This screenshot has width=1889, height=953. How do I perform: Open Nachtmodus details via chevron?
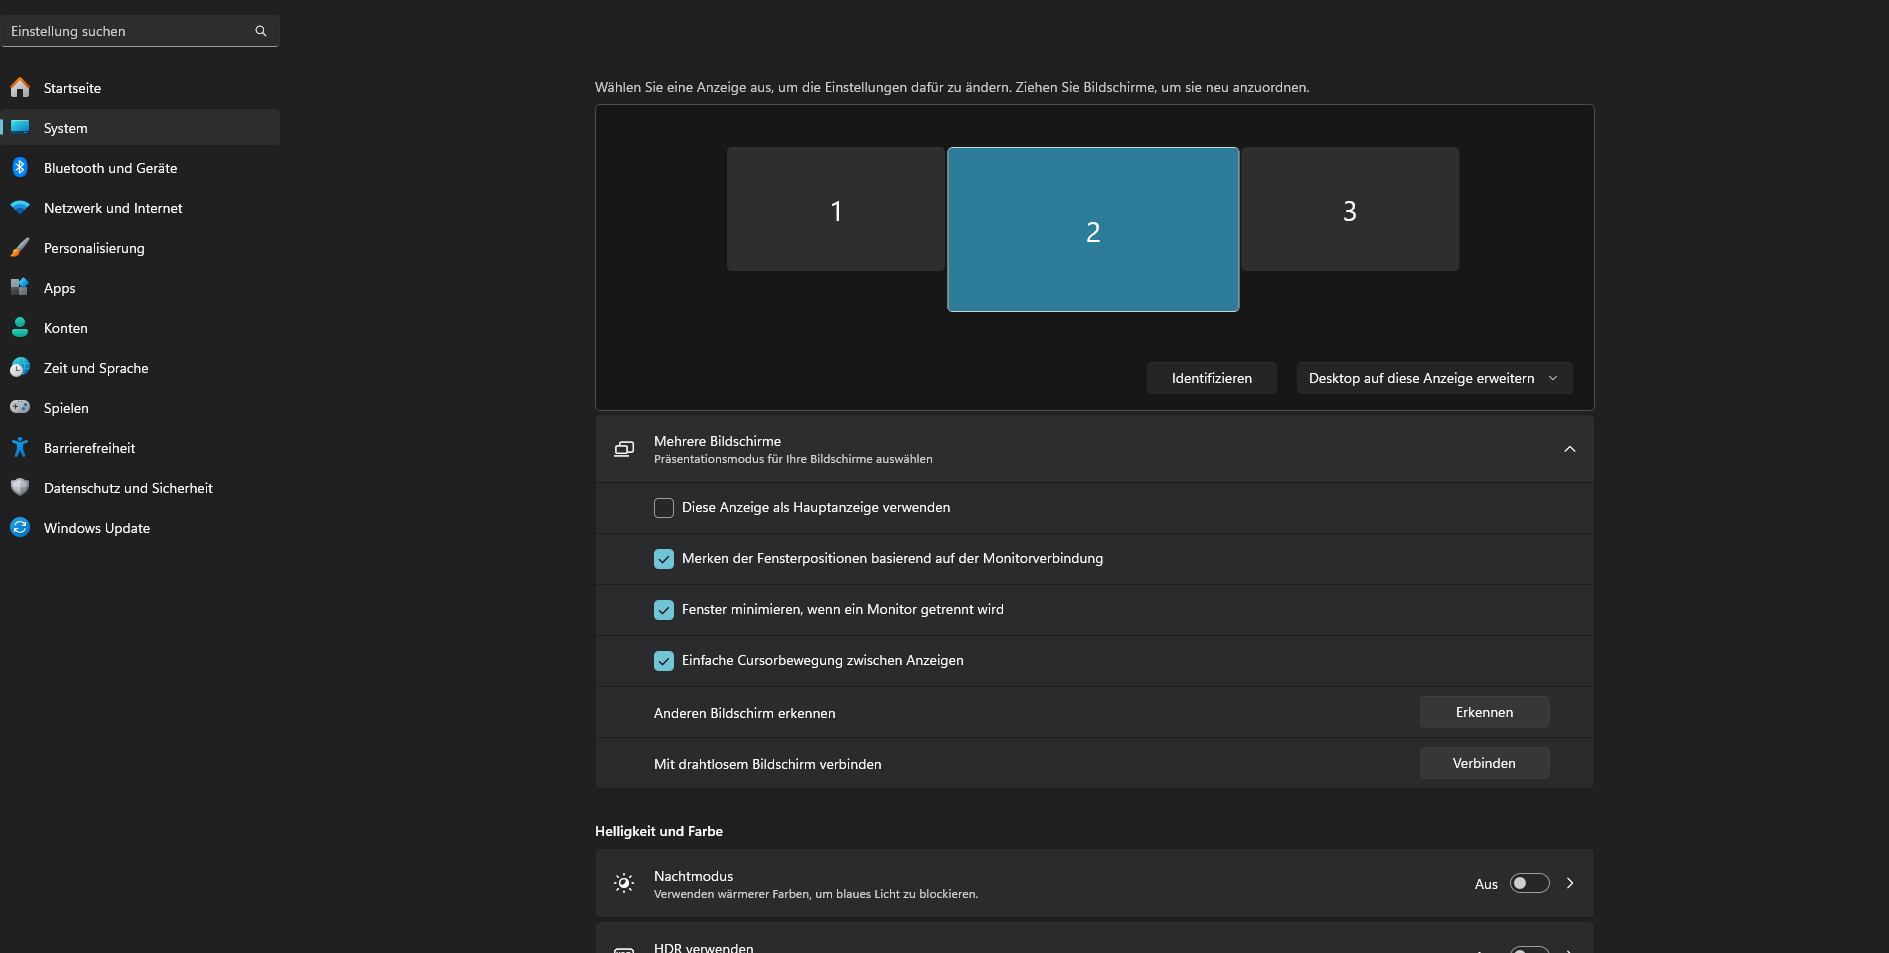pos(1570,883)
